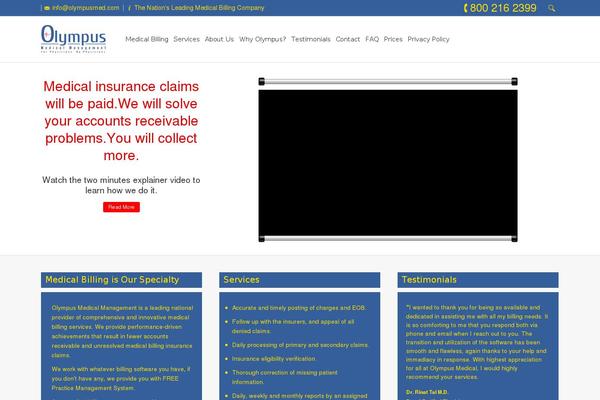Go to the About Us page
Viewport: 600px width, 400px height.
(219, 39)
